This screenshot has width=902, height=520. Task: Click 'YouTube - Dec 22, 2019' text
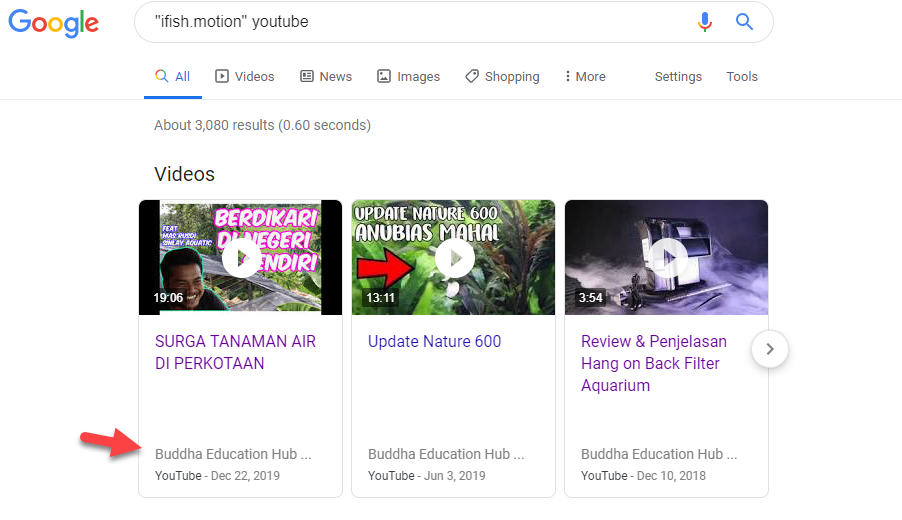pos(217,476)
